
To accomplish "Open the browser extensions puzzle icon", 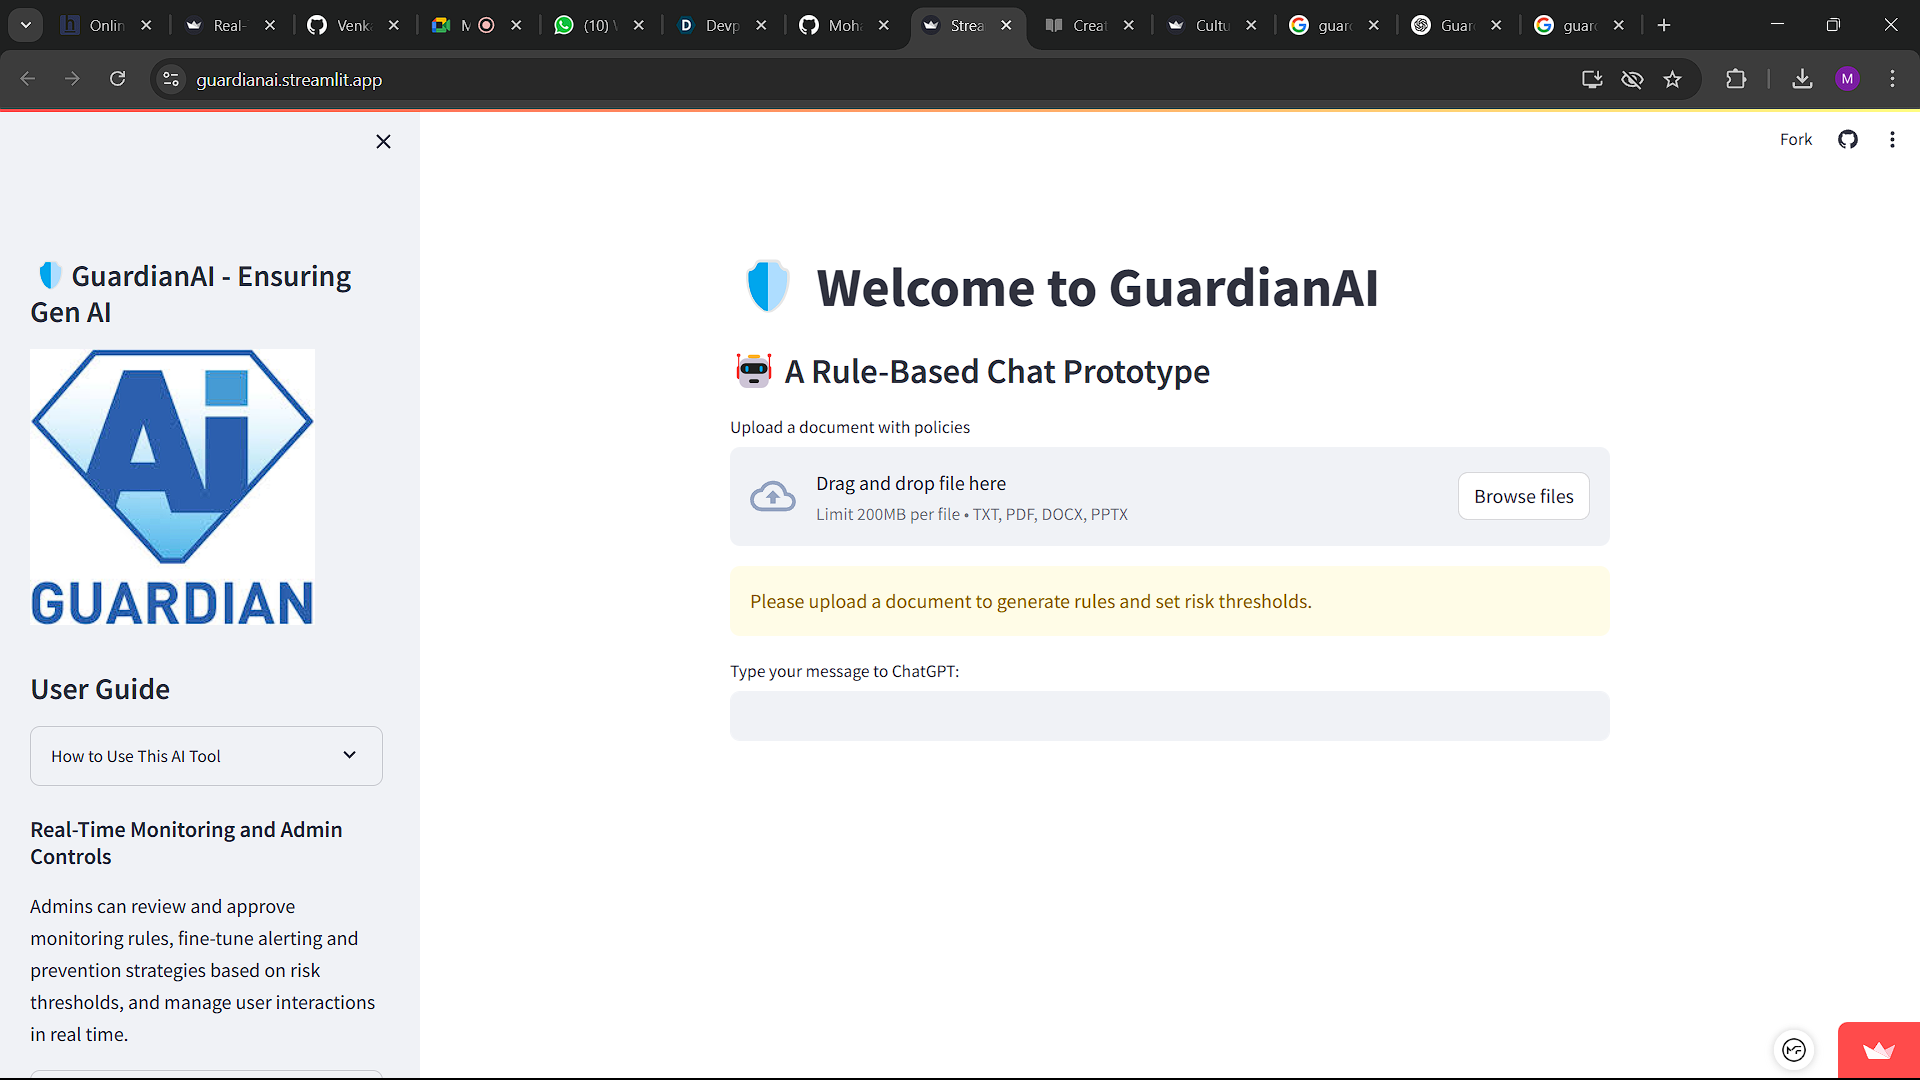I will point(1736,80).
